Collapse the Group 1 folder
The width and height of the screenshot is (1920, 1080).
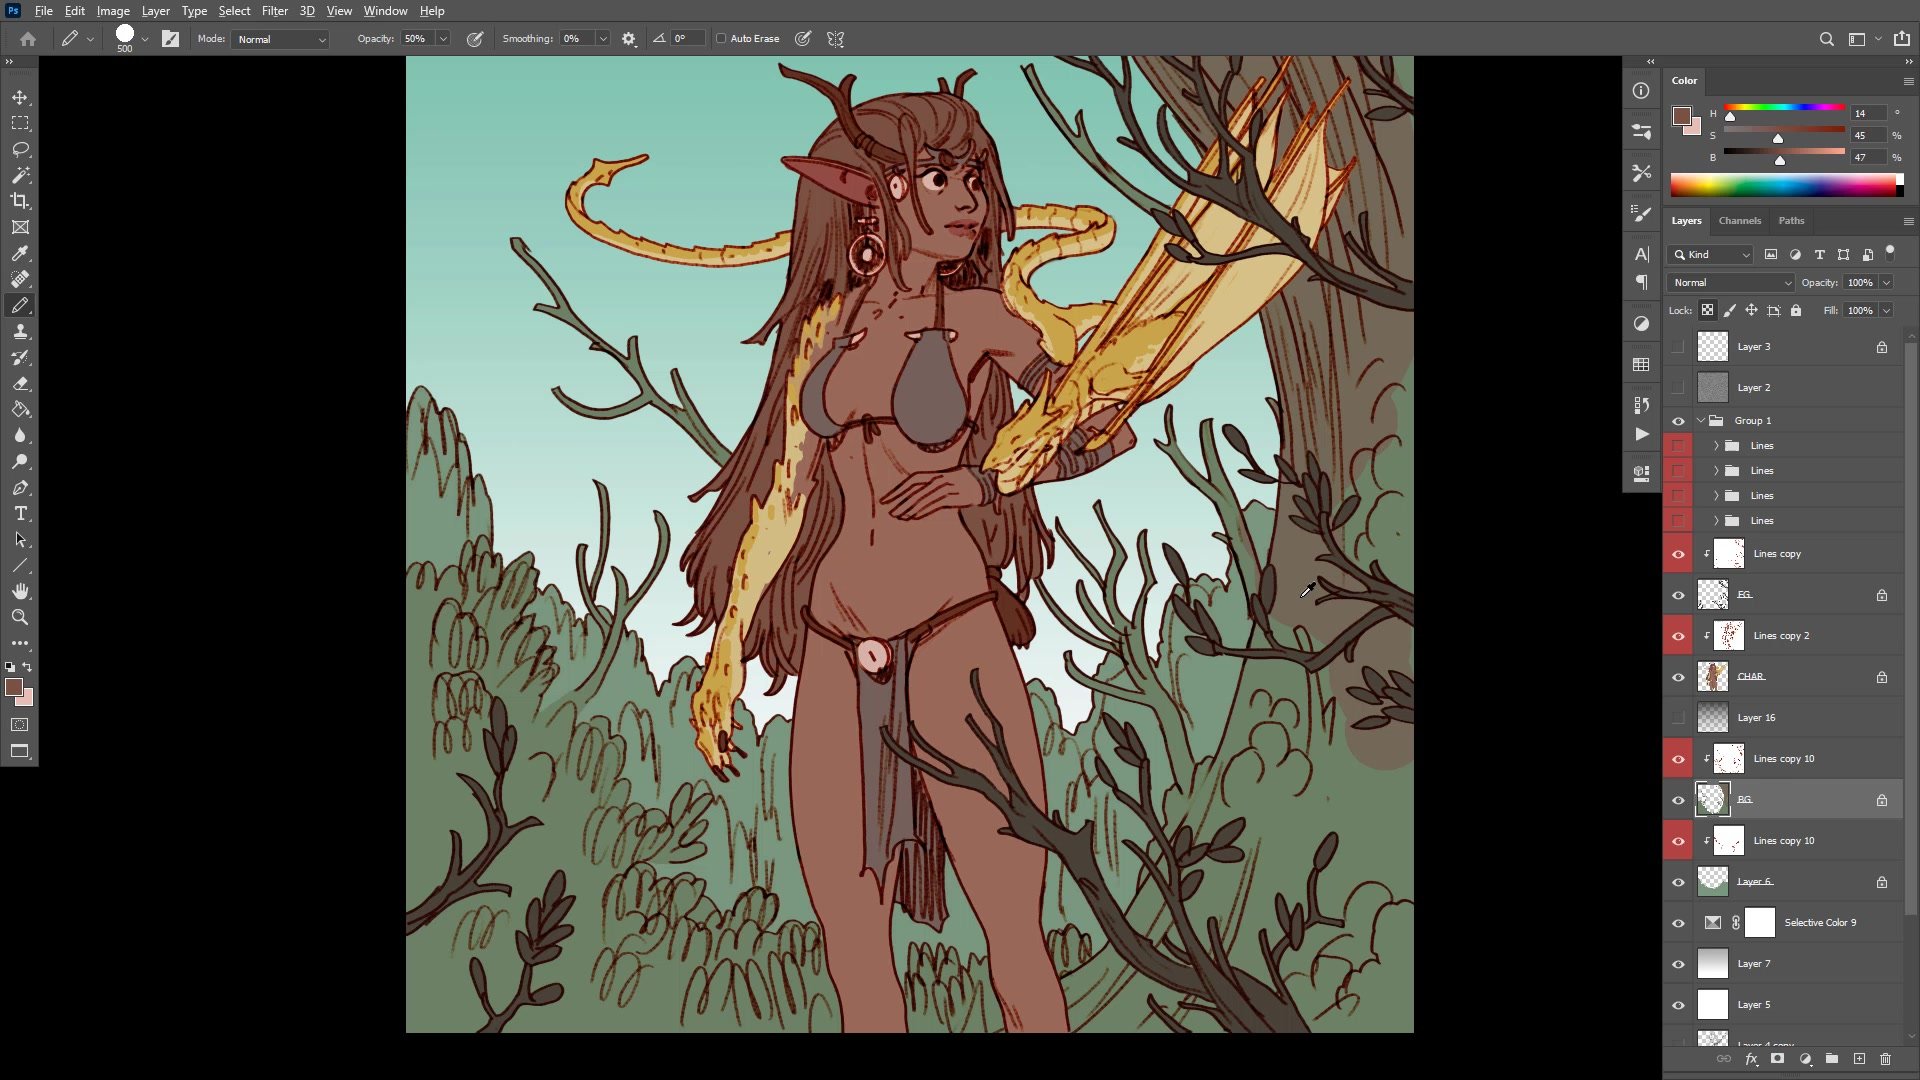click(1701, 421)
